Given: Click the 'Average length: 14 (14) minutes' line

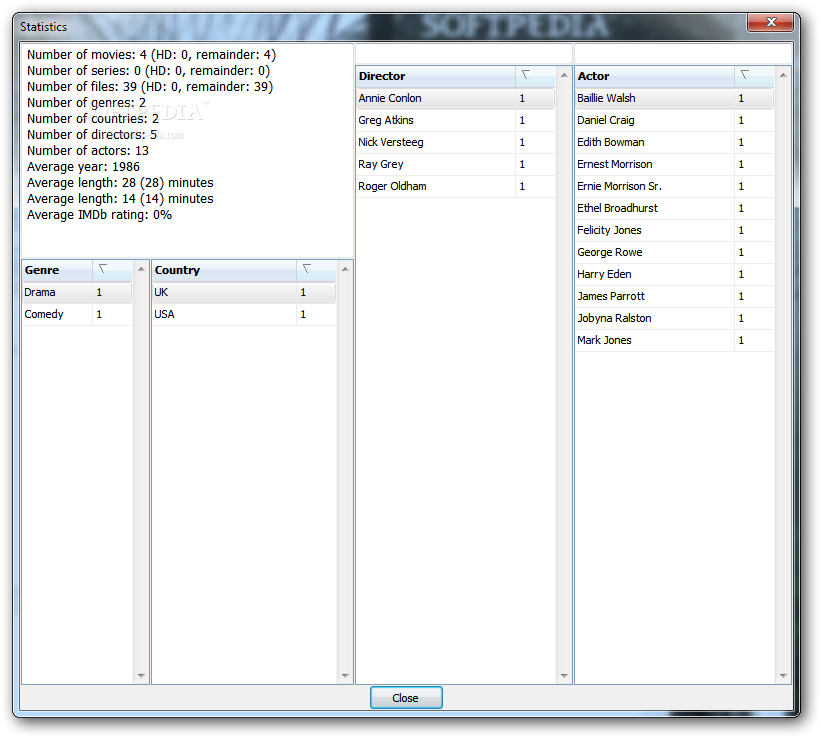Looking at the screenshot, I should (x=120, y=199).
